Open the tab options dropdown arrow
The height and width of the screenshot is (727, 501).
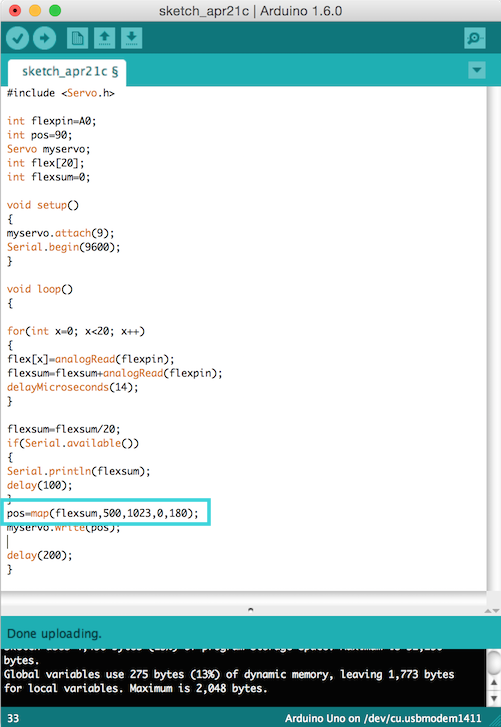(x=476, y=70)
